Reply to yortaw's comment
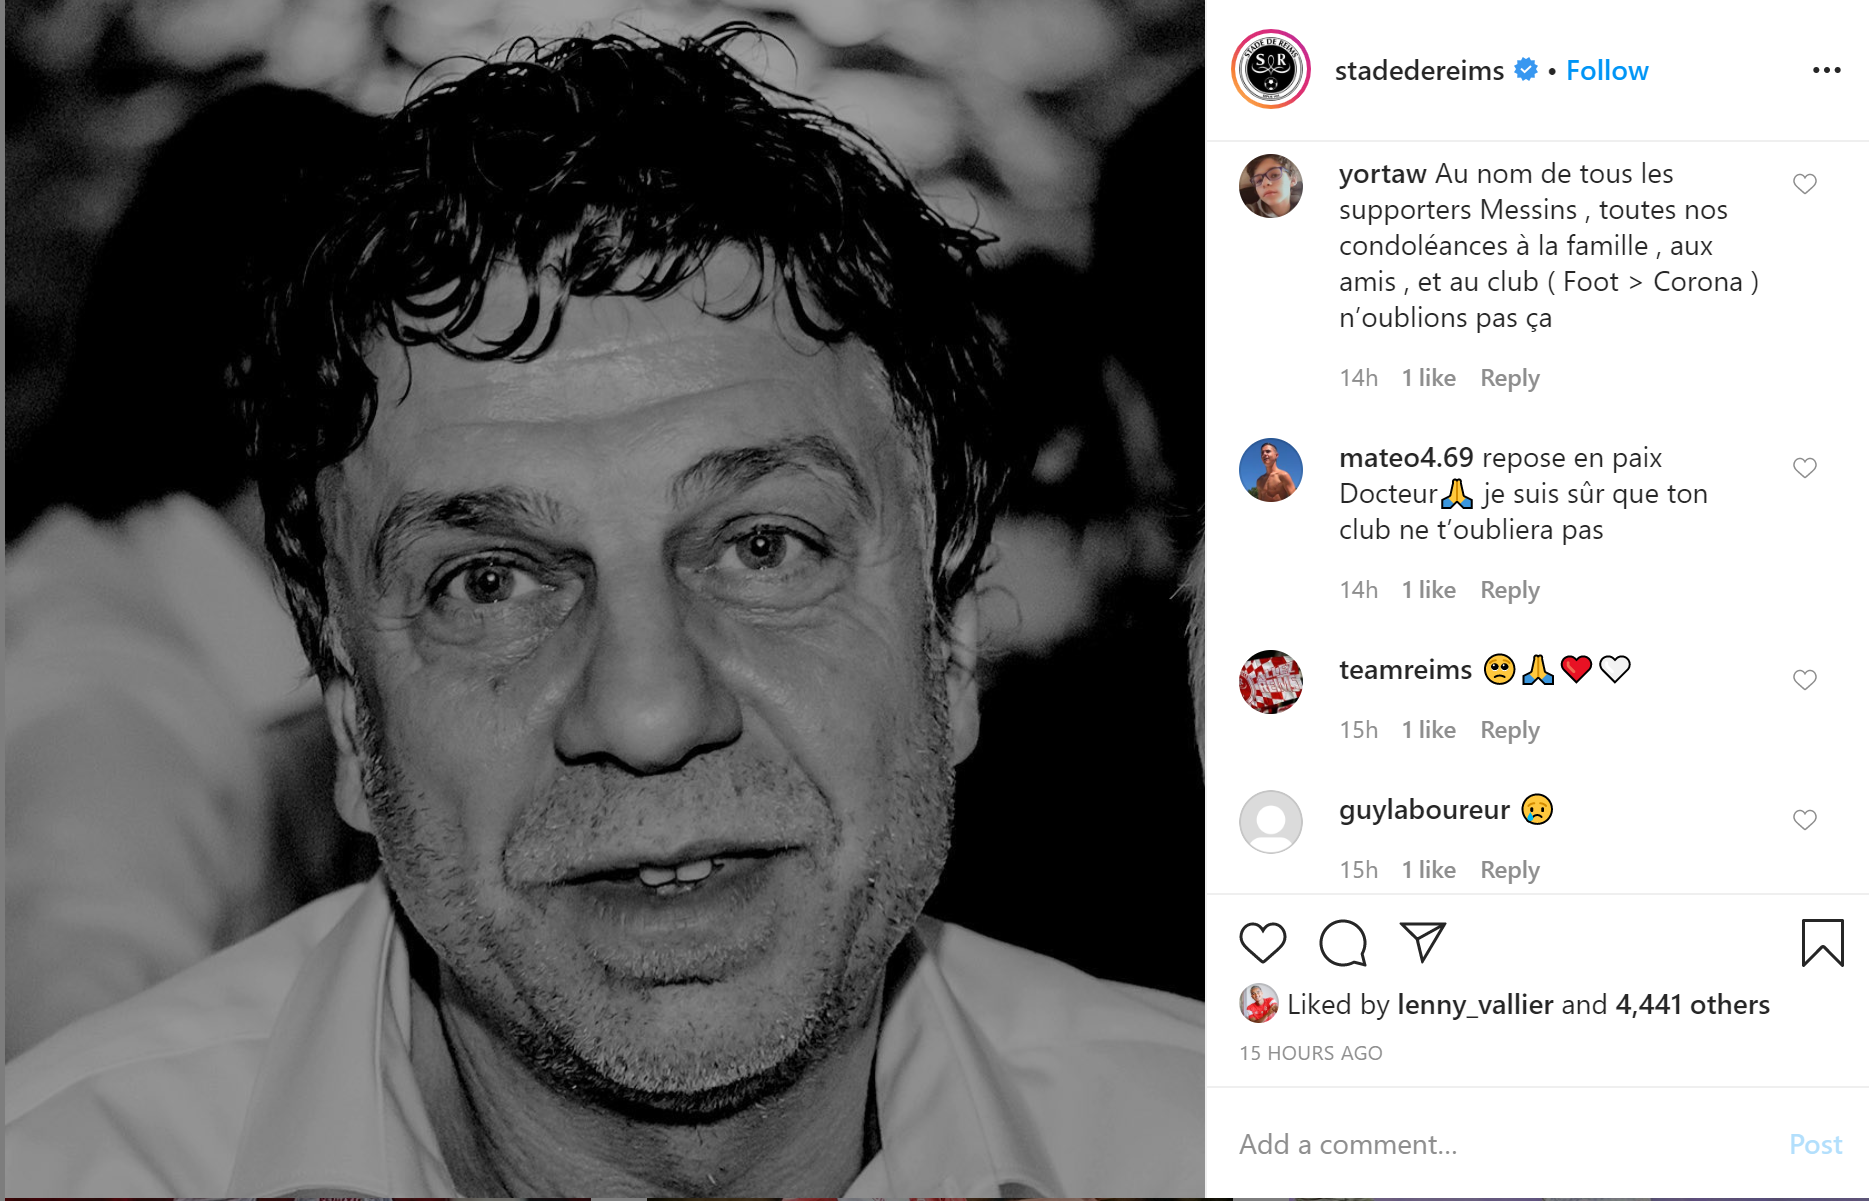The width and height of the screenshot is (1869, 1201). 1509,378
